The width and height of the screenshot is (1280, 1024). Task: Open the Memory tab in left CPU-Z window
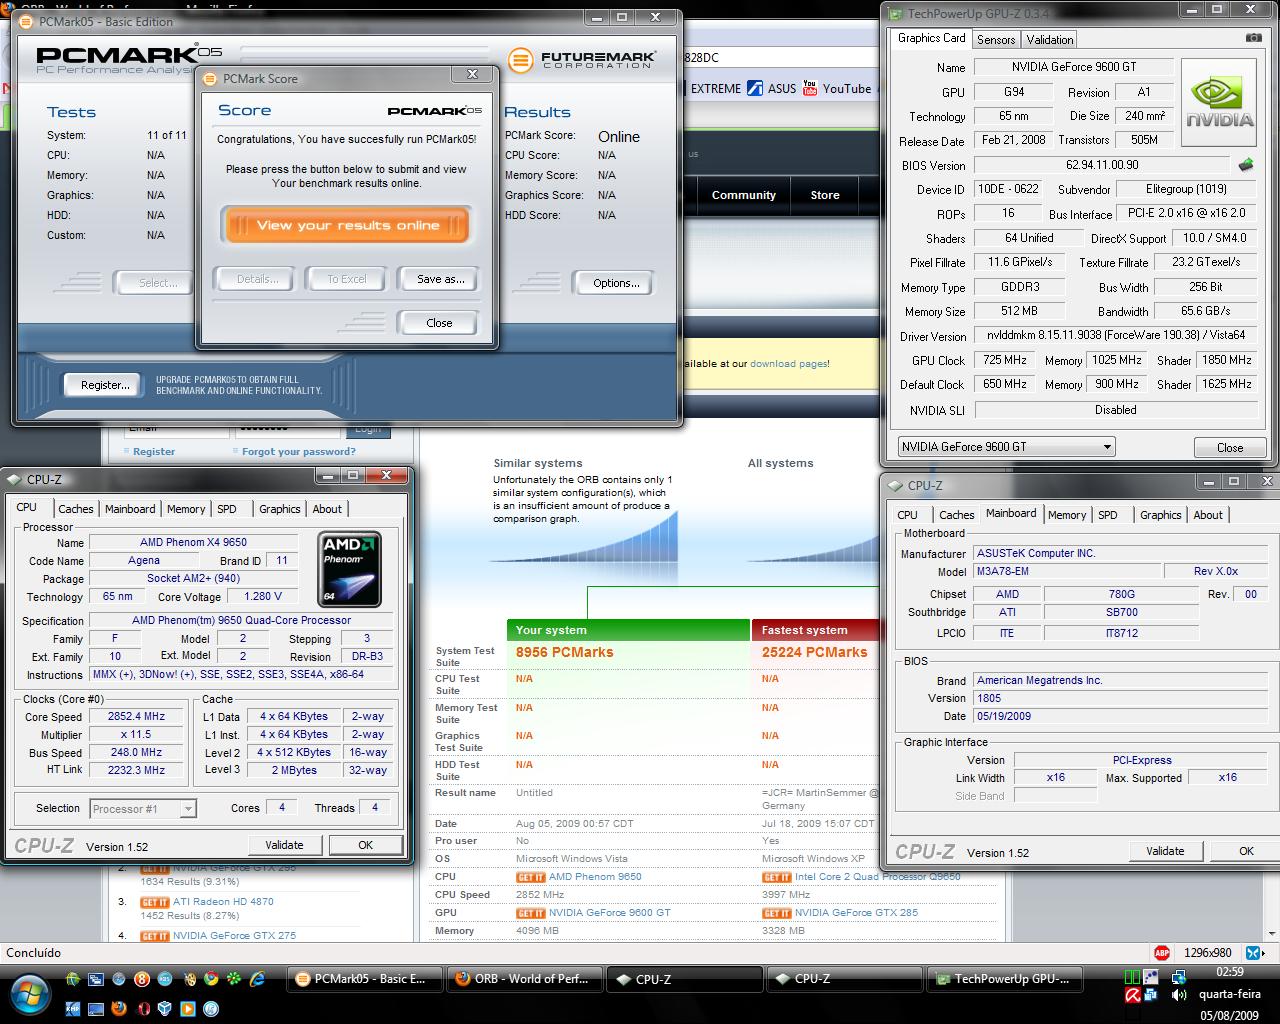(x=186, y=509)
